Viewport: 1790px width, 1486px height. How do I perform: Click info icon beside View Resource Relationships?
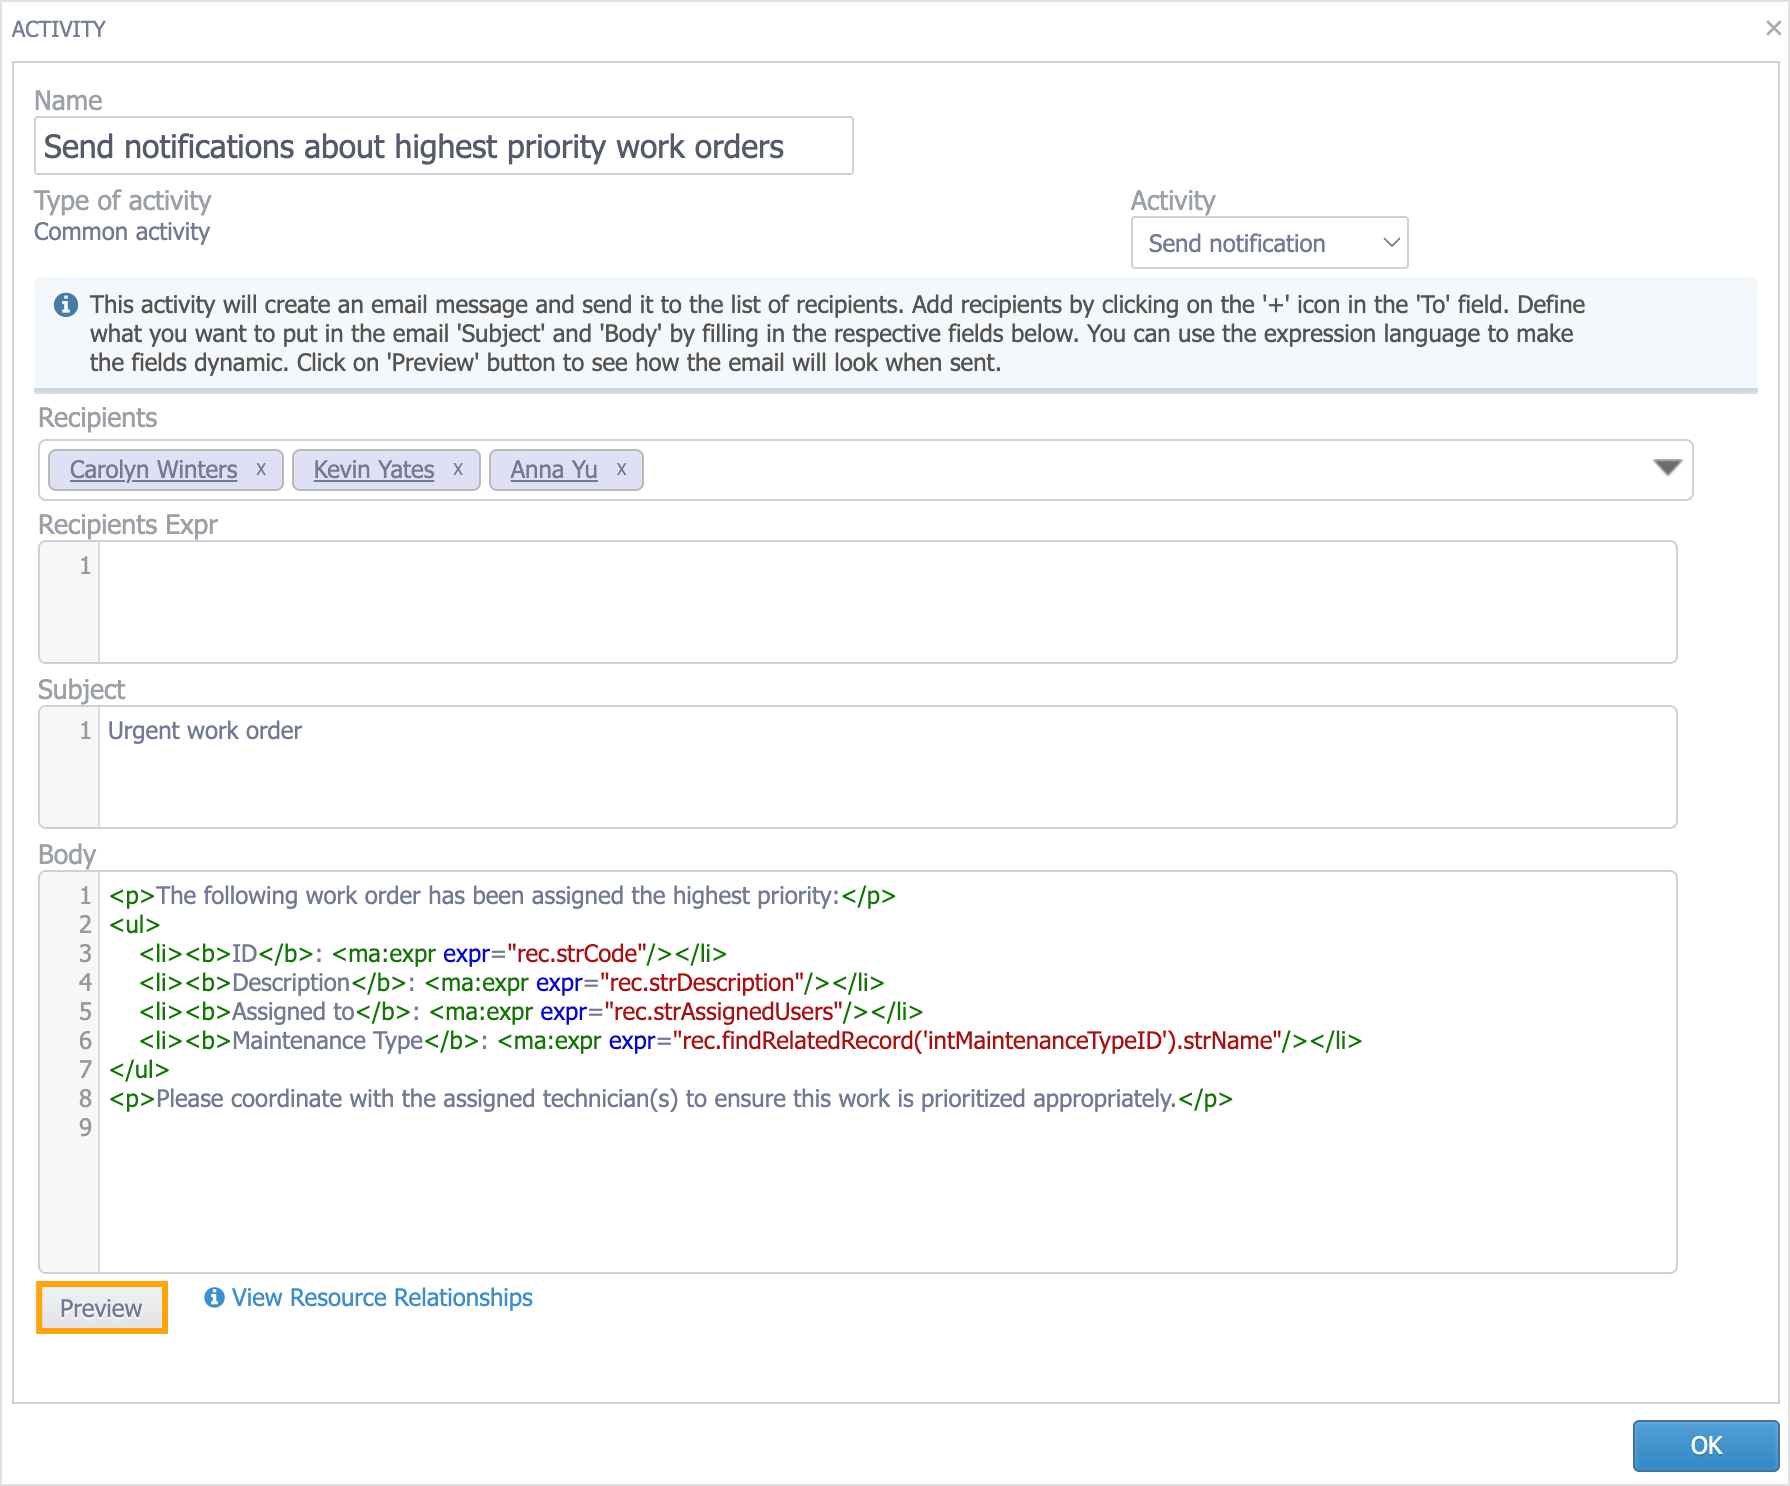pyautogui.click(x=214, y=1297)
